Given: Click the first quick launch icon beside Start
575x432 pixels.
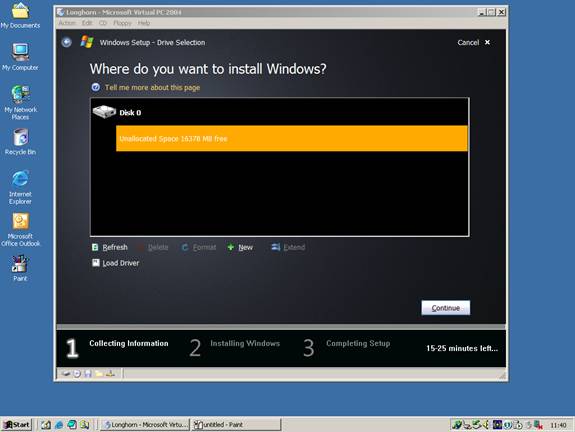Looking at the screenshot, I should (46, 425).
